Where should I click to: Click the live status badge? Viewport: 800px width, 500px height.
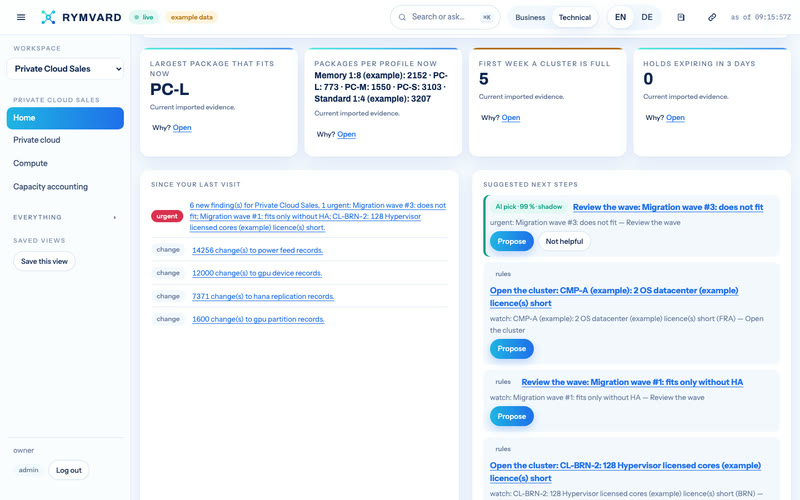click(144, 17)
